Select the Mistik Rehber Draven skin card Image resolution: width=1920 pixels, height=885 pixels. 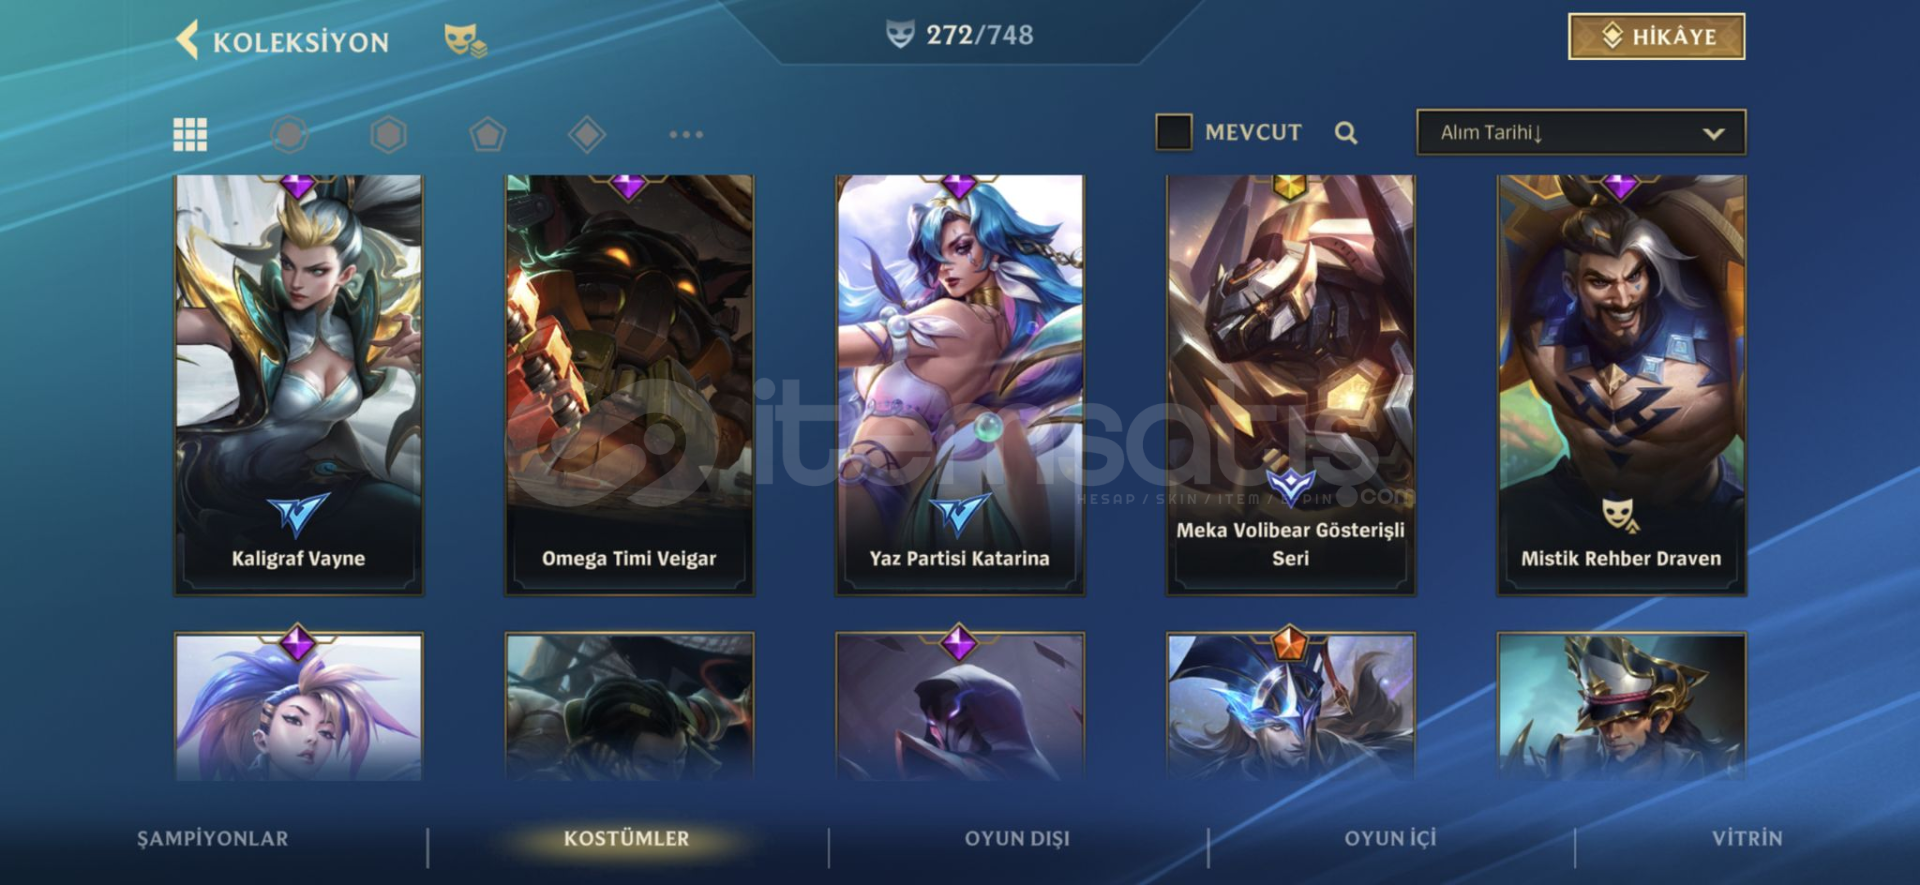click(x=1621, y=385)
